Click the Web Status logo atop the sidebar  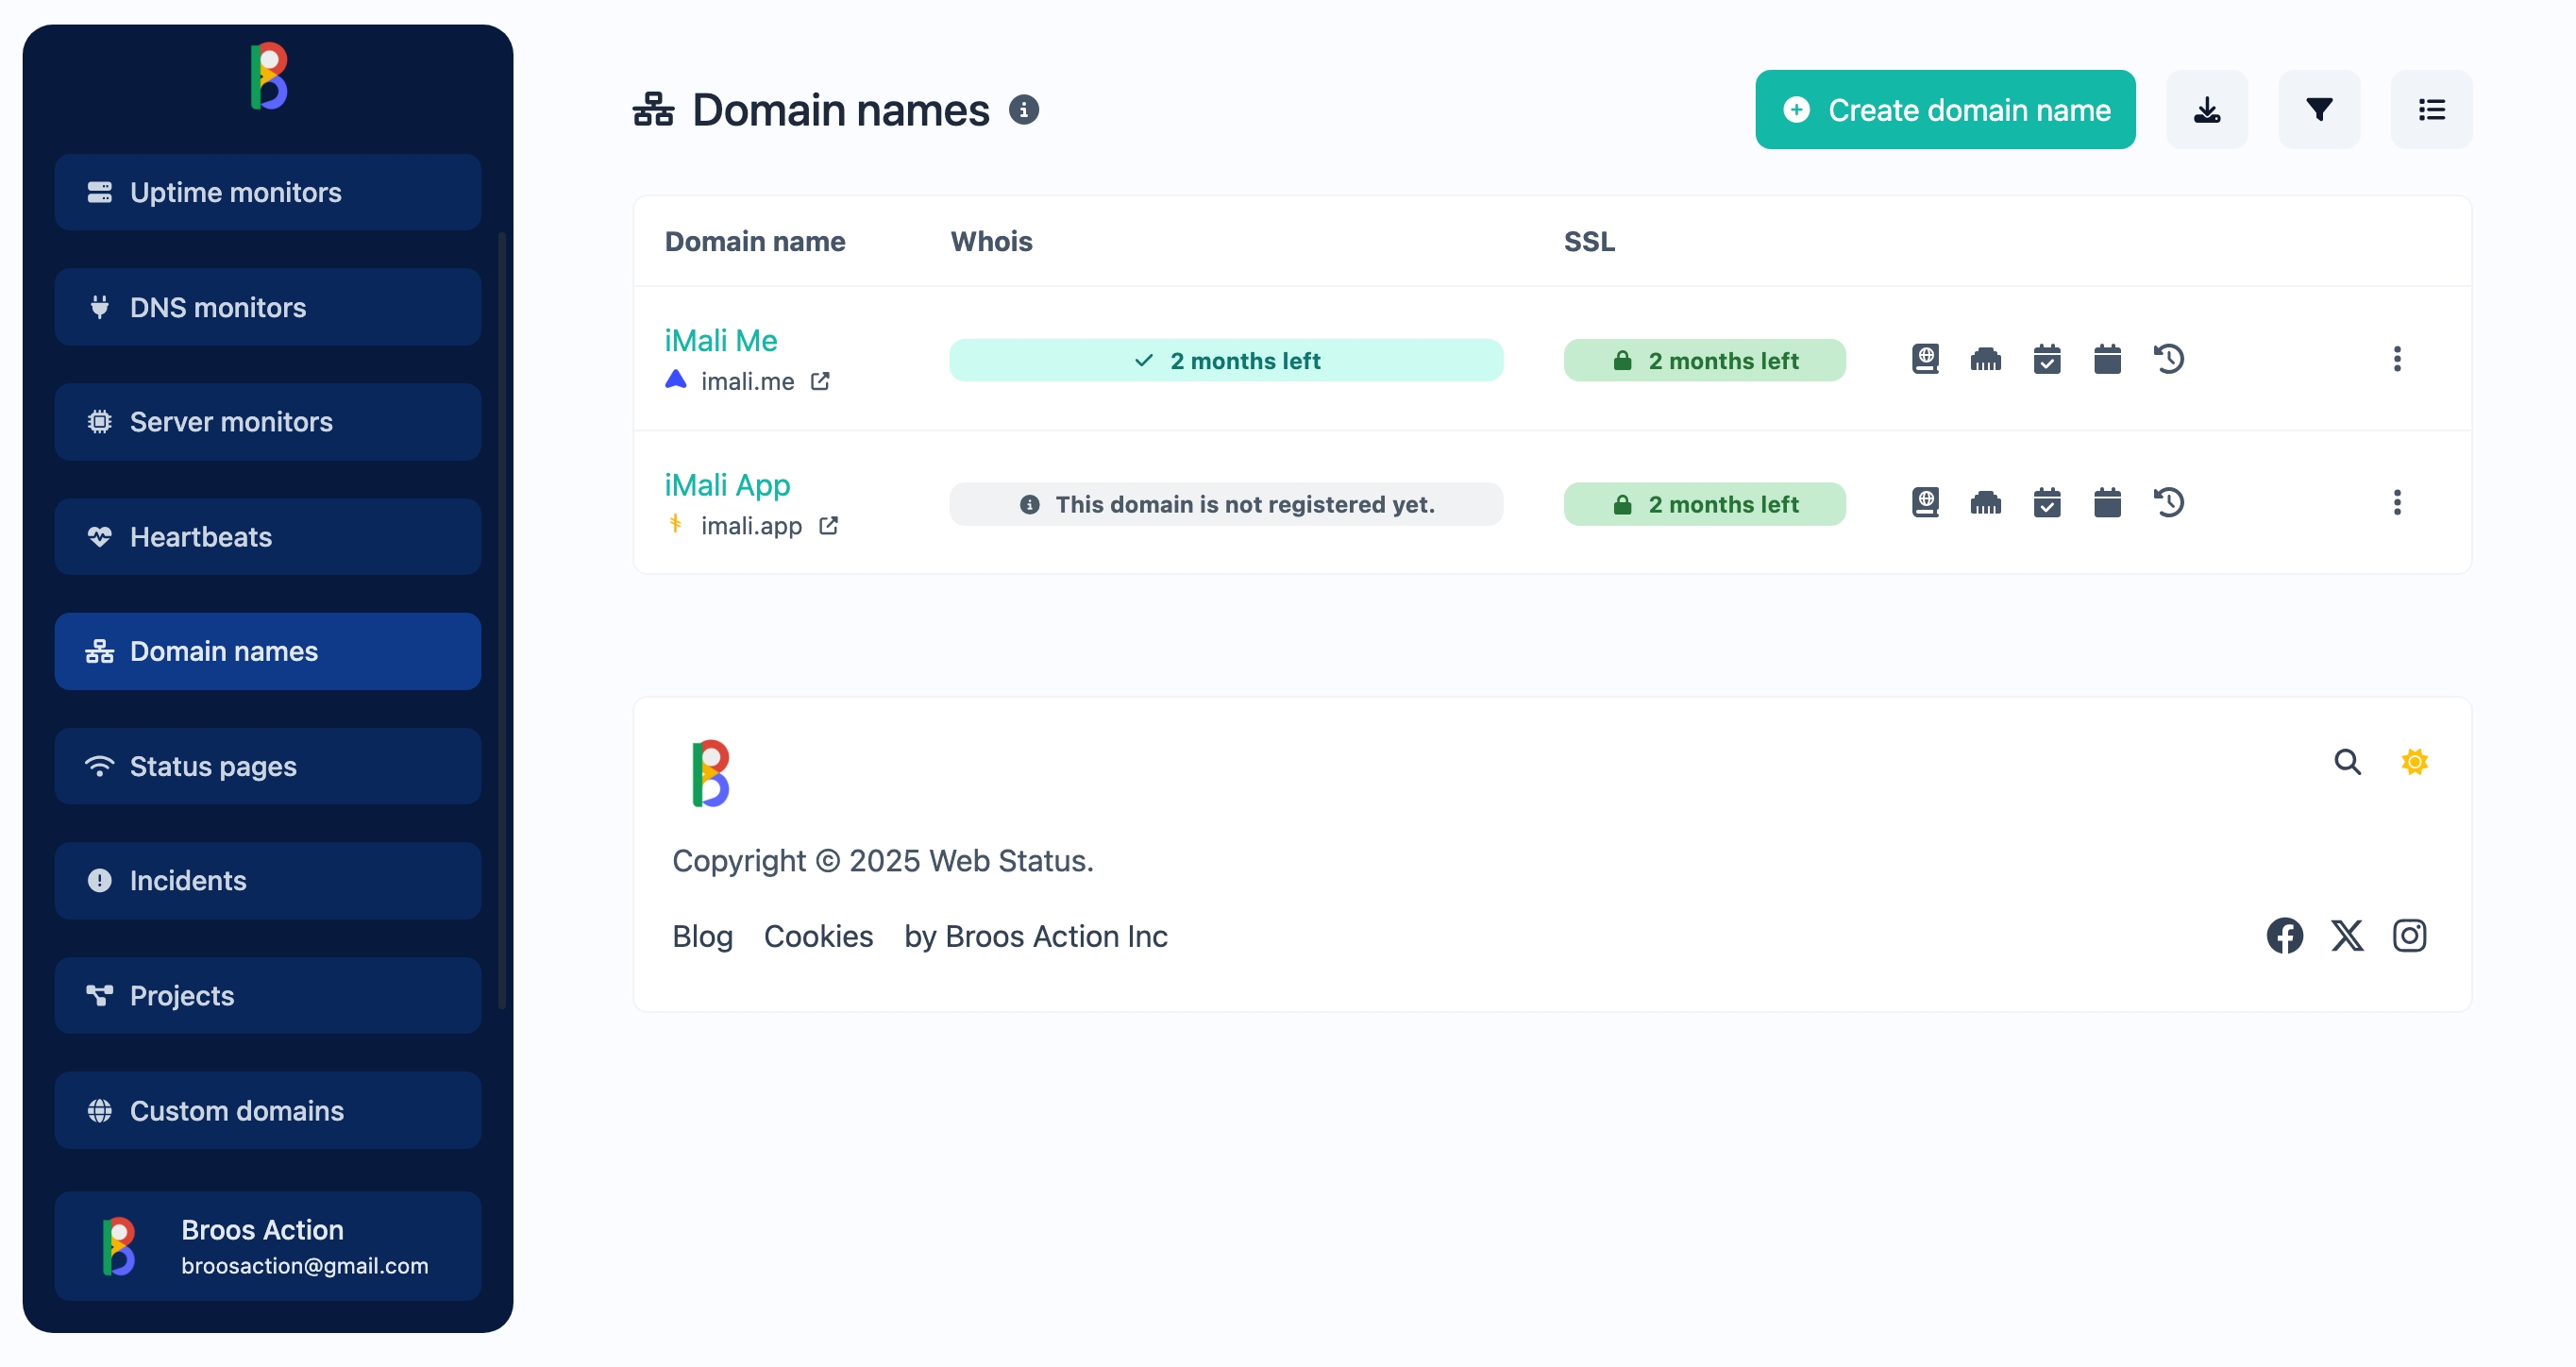pos(269,76)
